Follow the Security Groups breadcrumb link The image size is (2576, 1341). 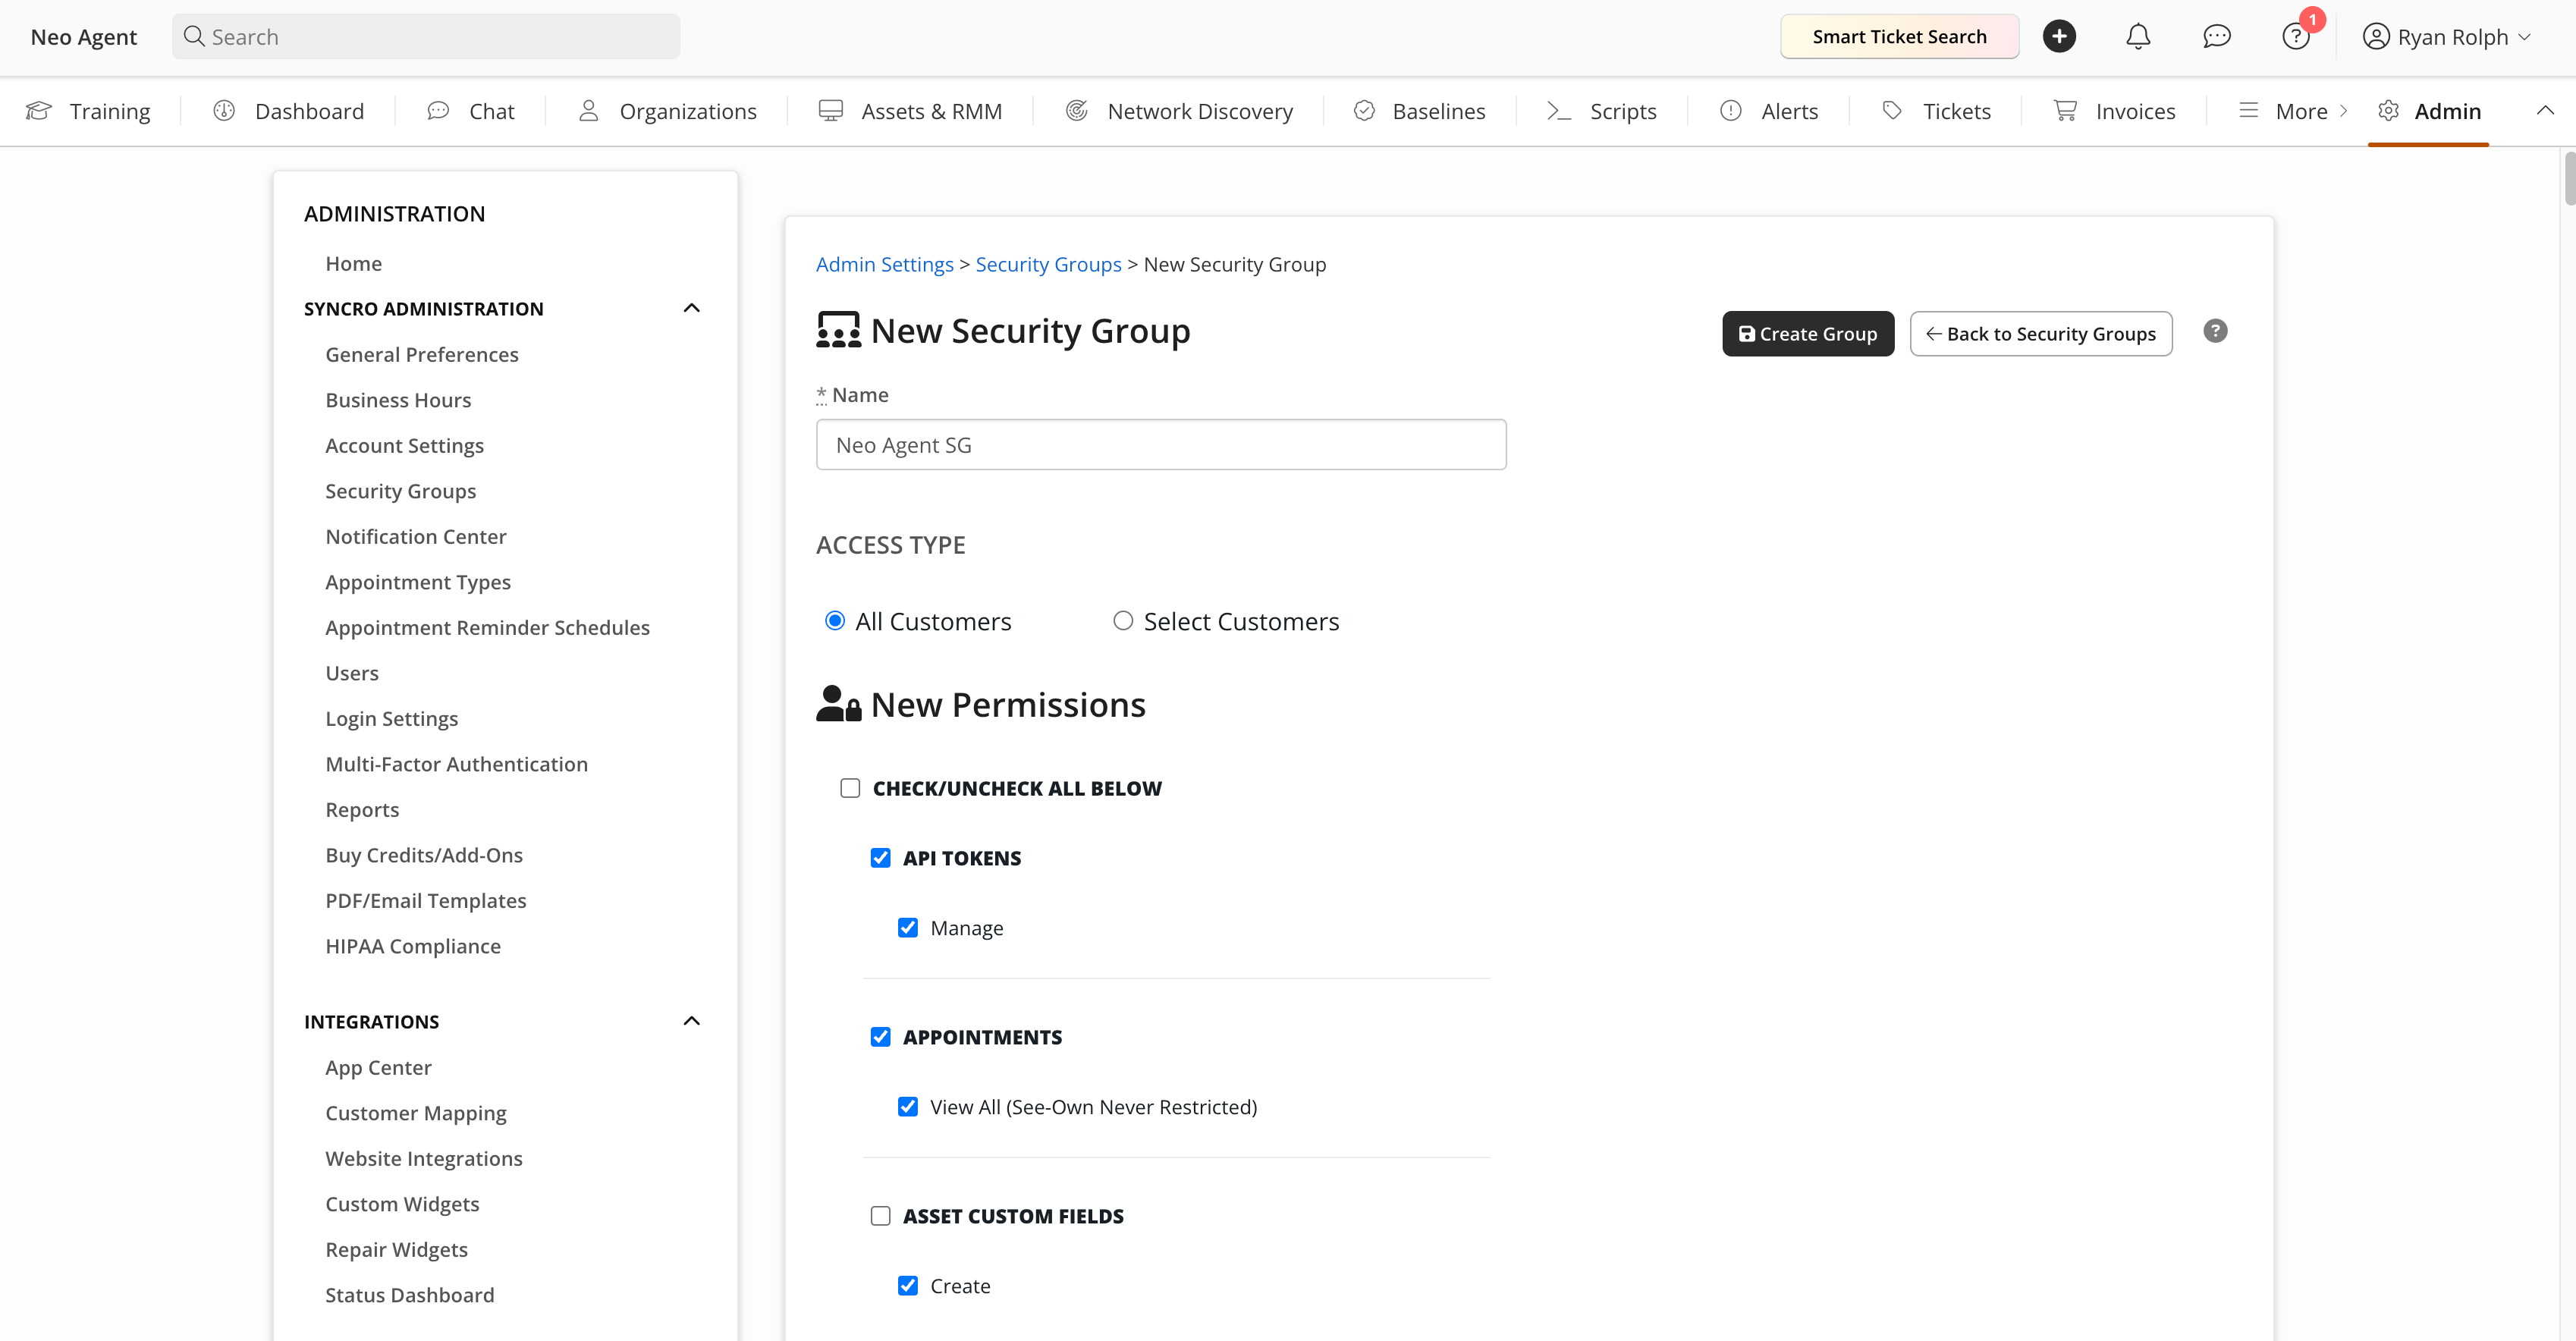coord(1048,264)
